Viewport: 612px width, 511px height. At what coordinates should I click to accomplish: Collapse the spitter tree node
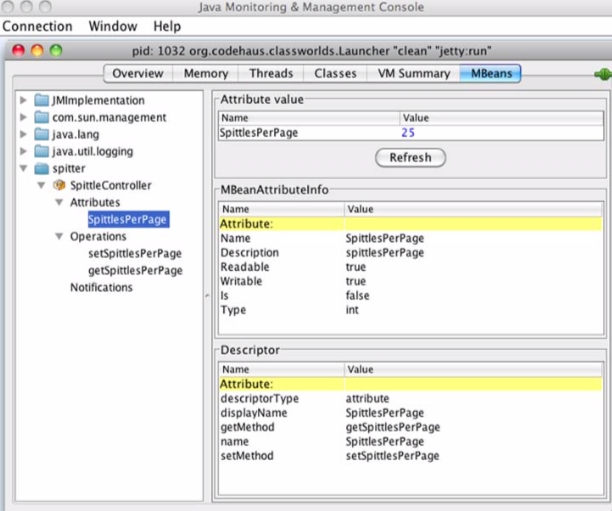pyautogui.click(x=23, y=169)
